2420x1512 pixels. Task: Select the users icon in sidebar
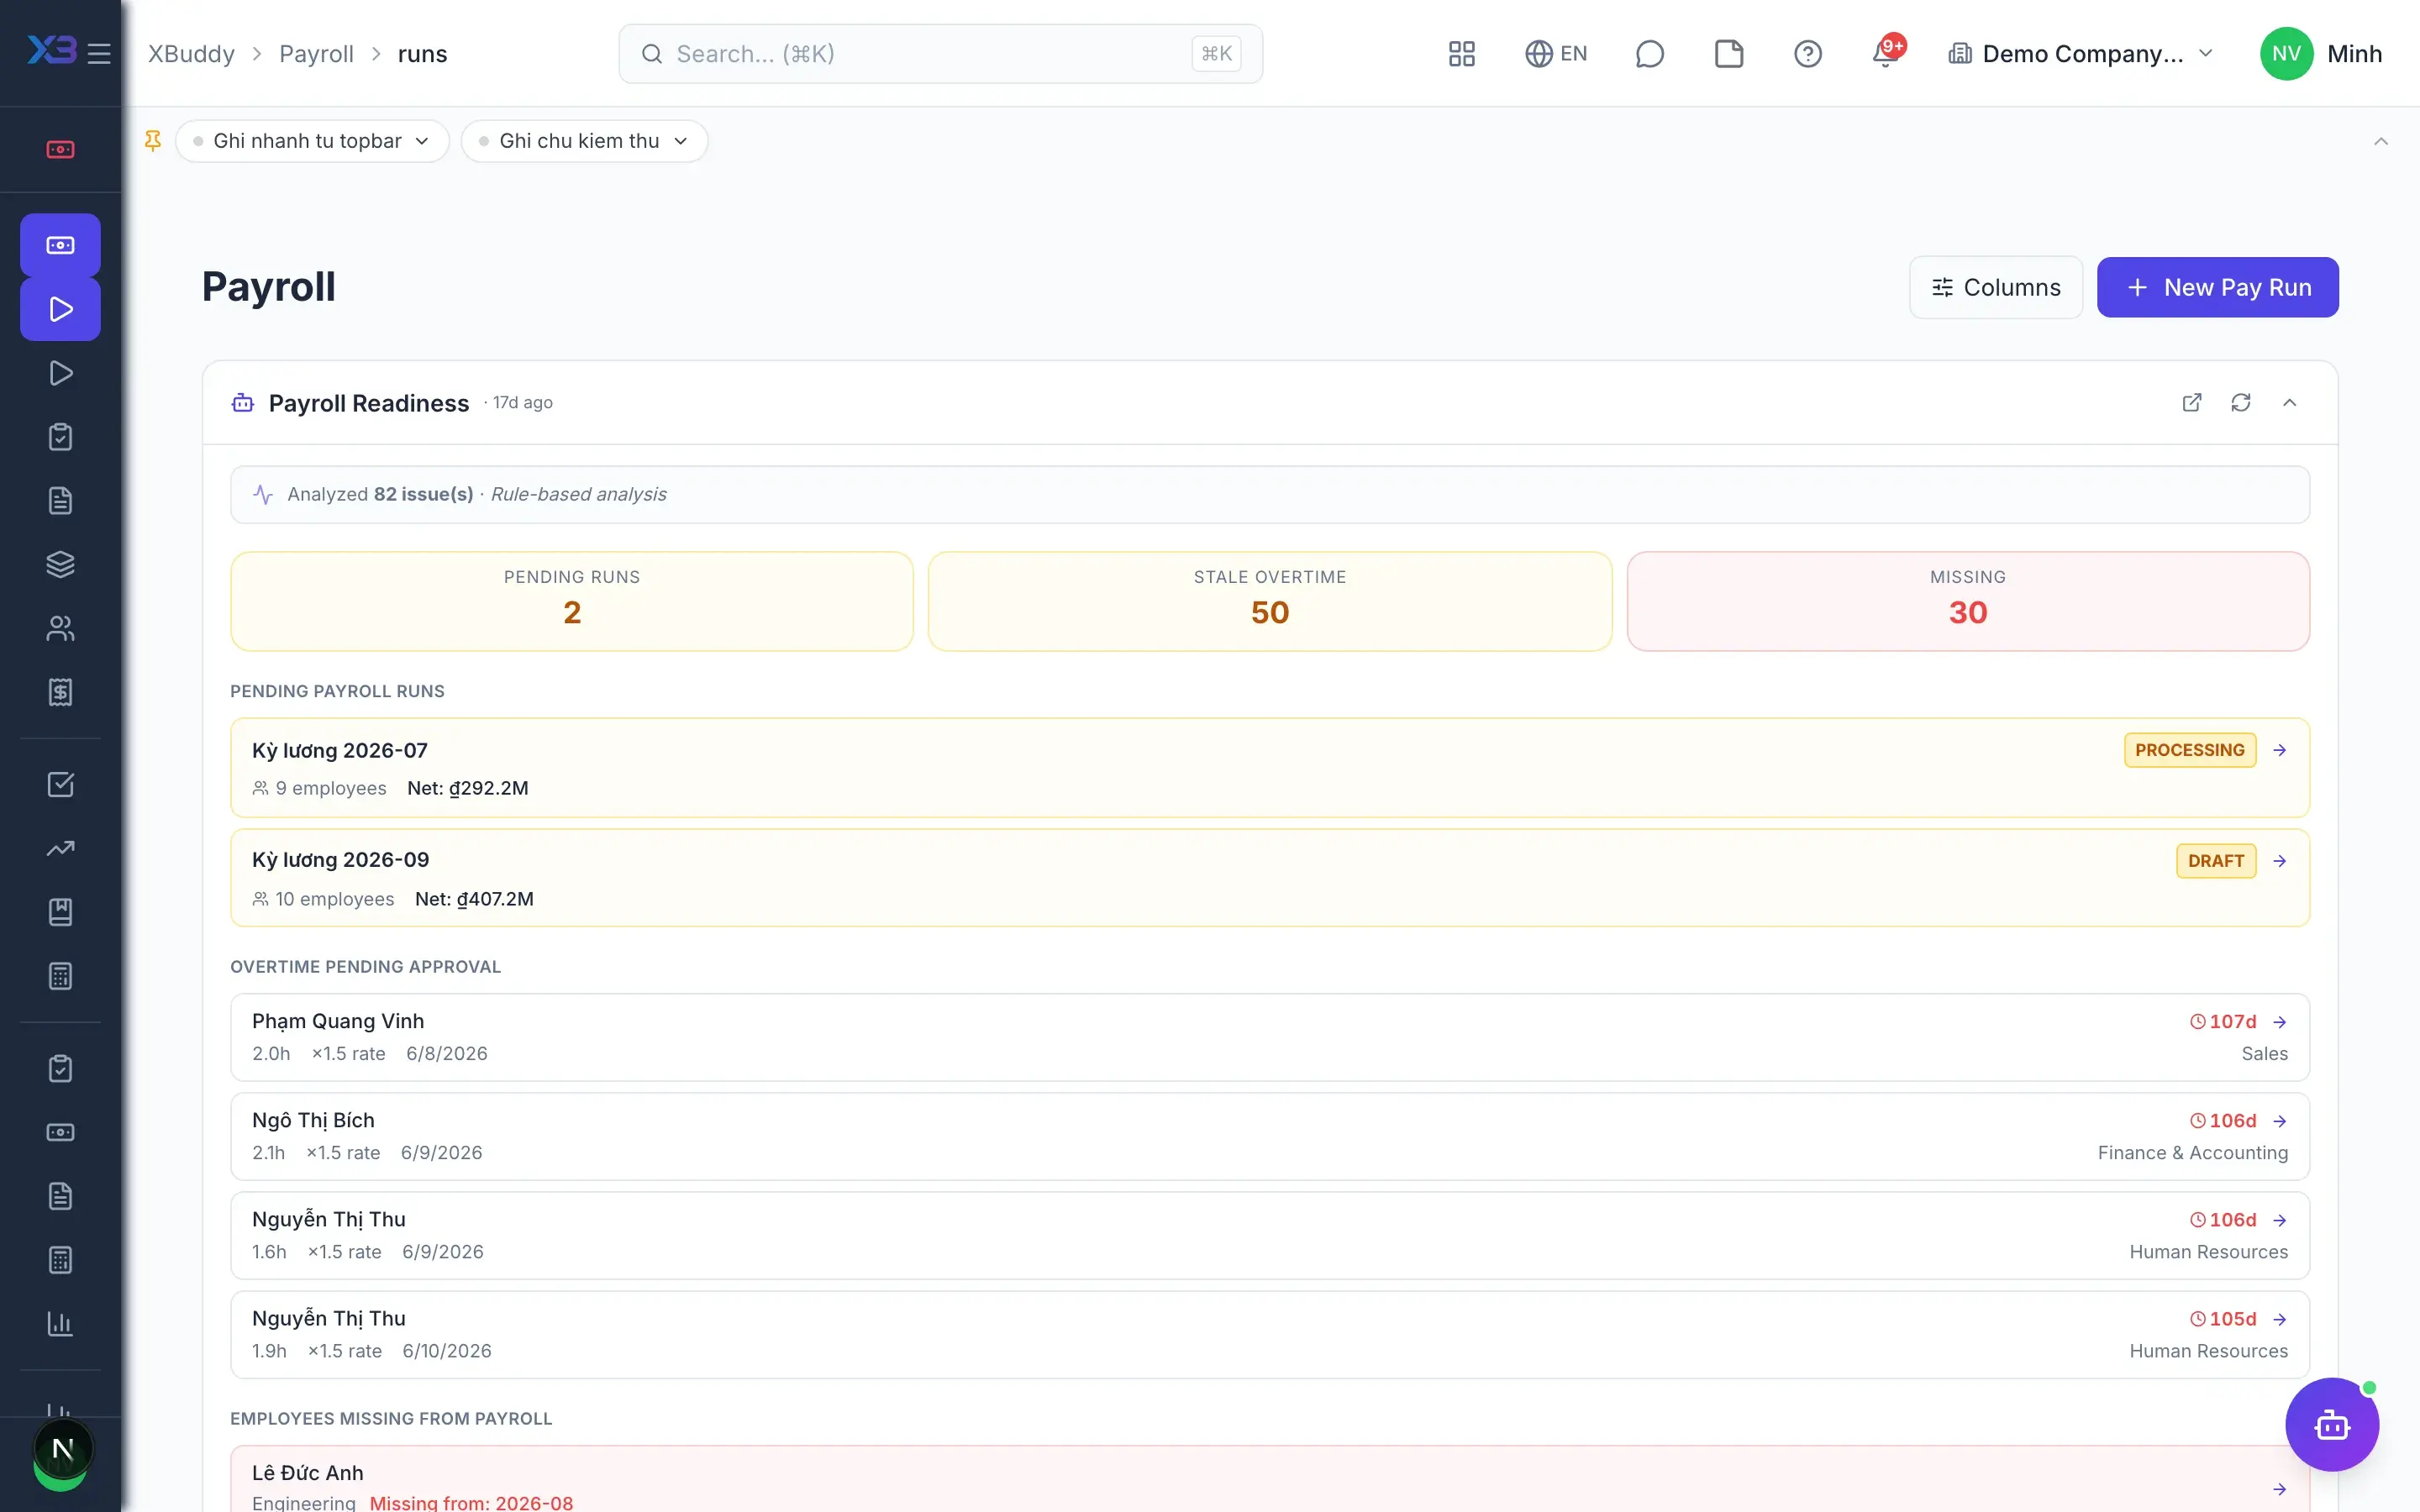click(x=60, y=629)
